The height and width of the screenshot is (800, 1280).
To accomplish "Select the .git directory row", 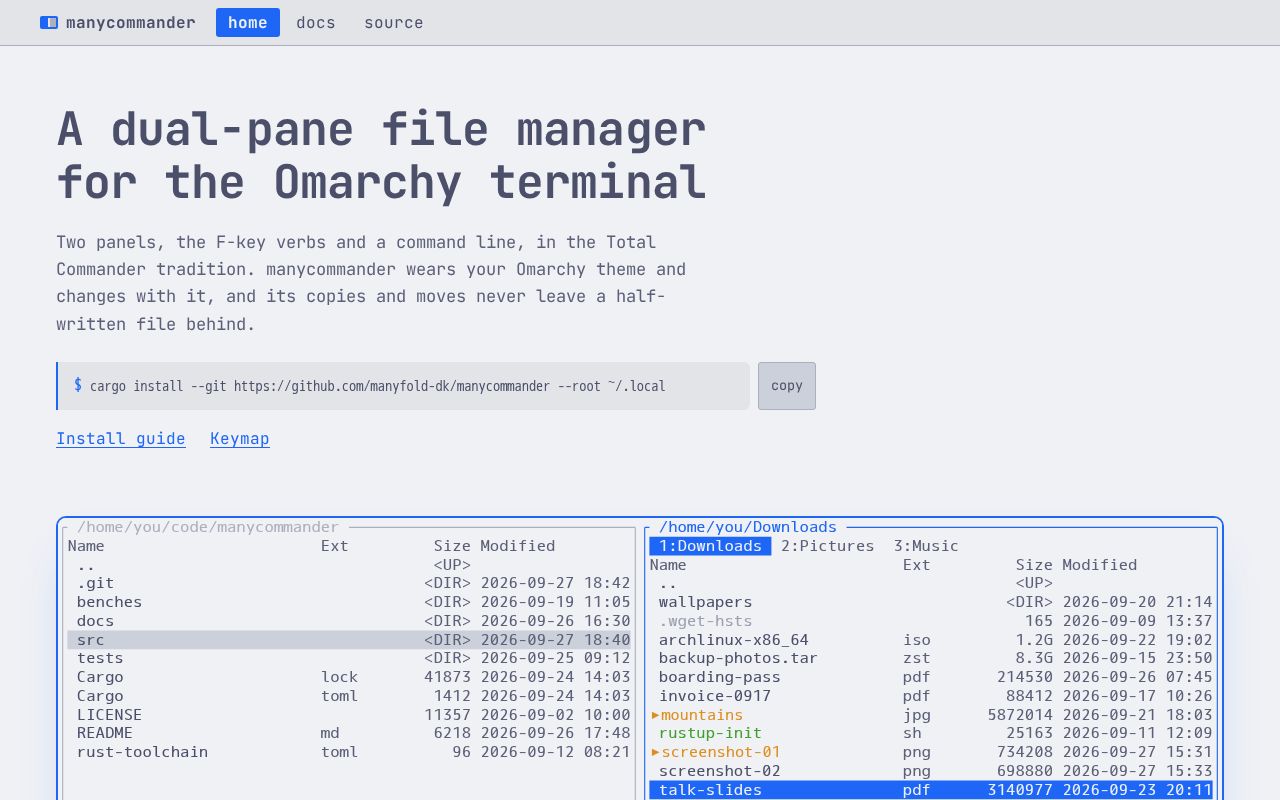I will tap(350, 583).
